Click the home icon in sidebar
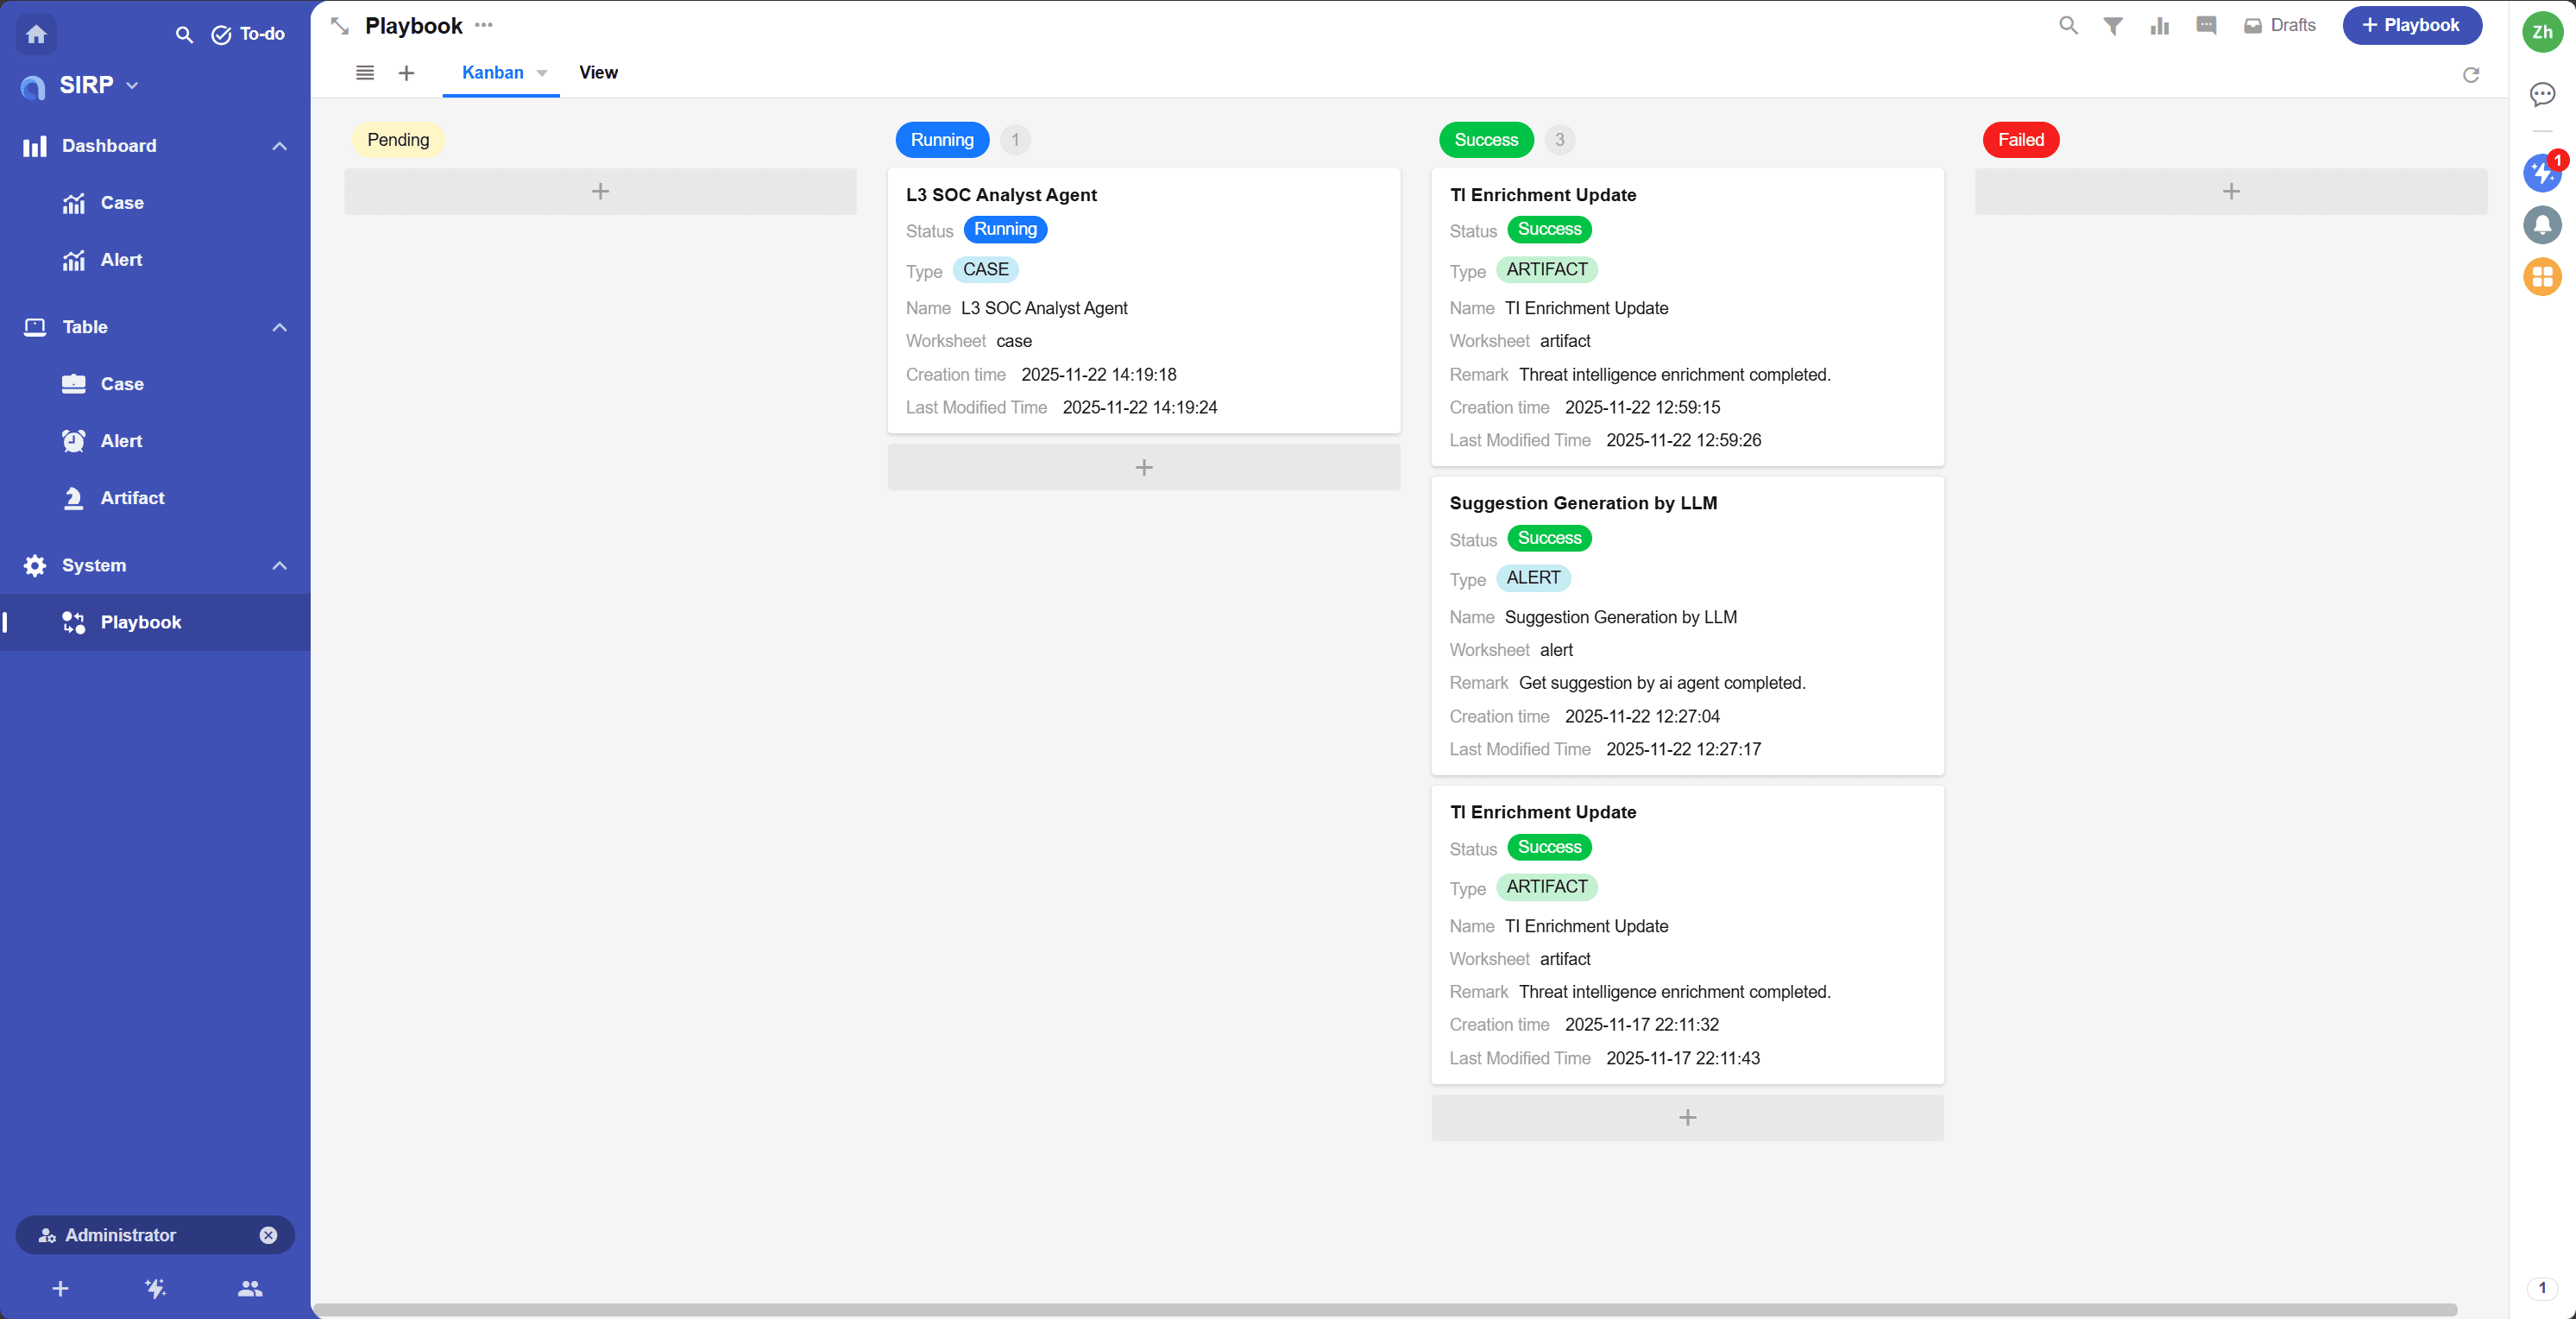Viewport: 2576px width, 1319px height. (x=36, y=34)
